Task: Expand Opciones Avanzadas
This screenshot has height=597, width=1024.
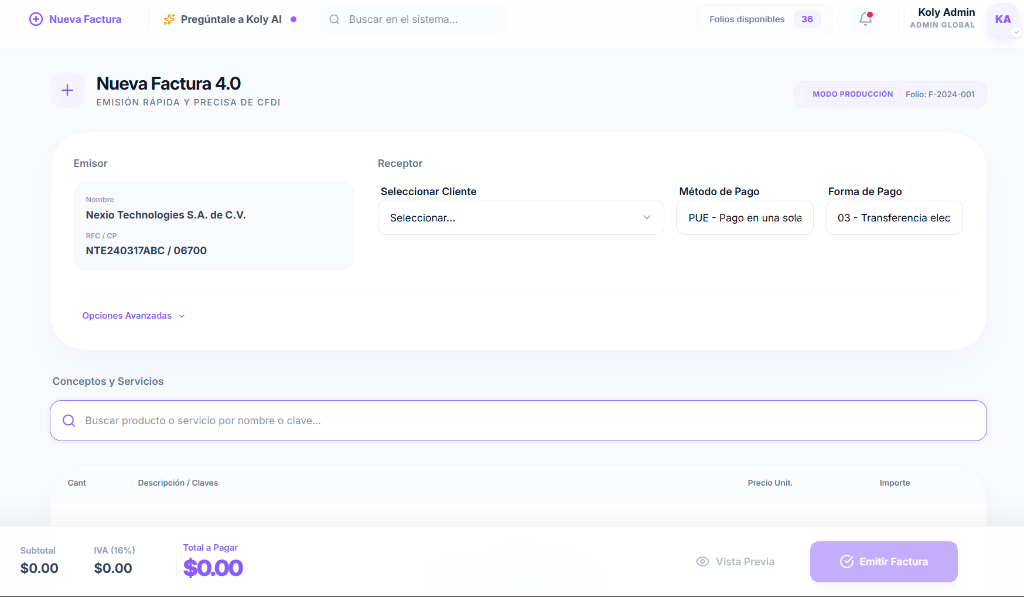Action: tap(133, 315)
